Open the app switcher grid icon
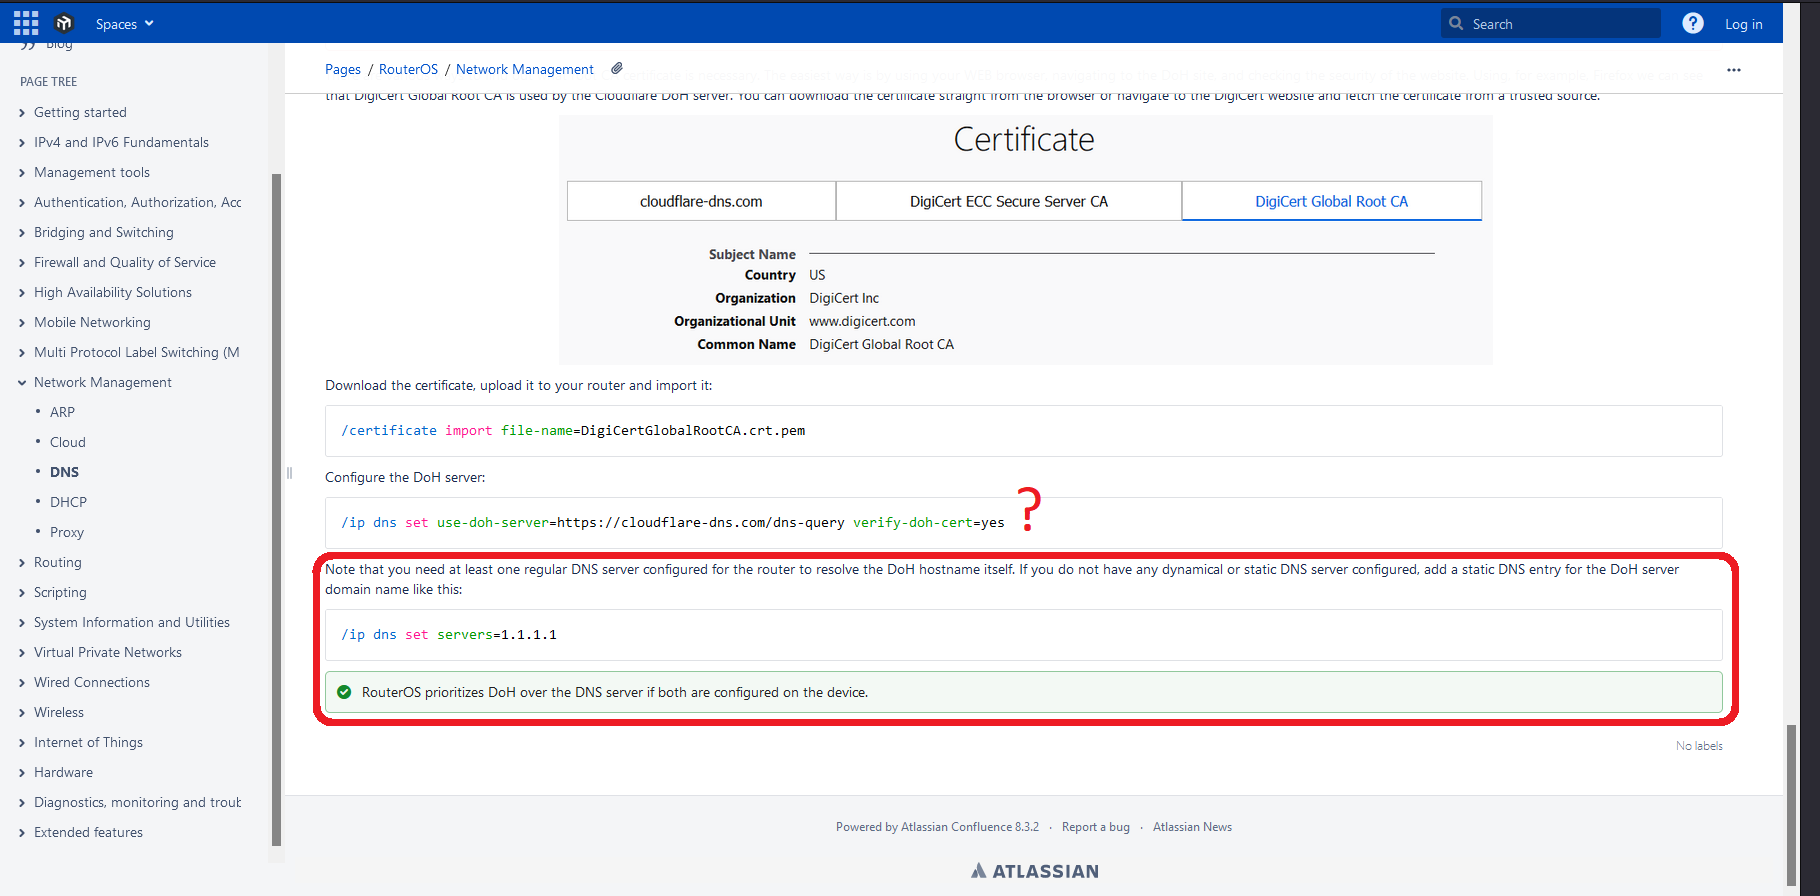 coord(26,23)
